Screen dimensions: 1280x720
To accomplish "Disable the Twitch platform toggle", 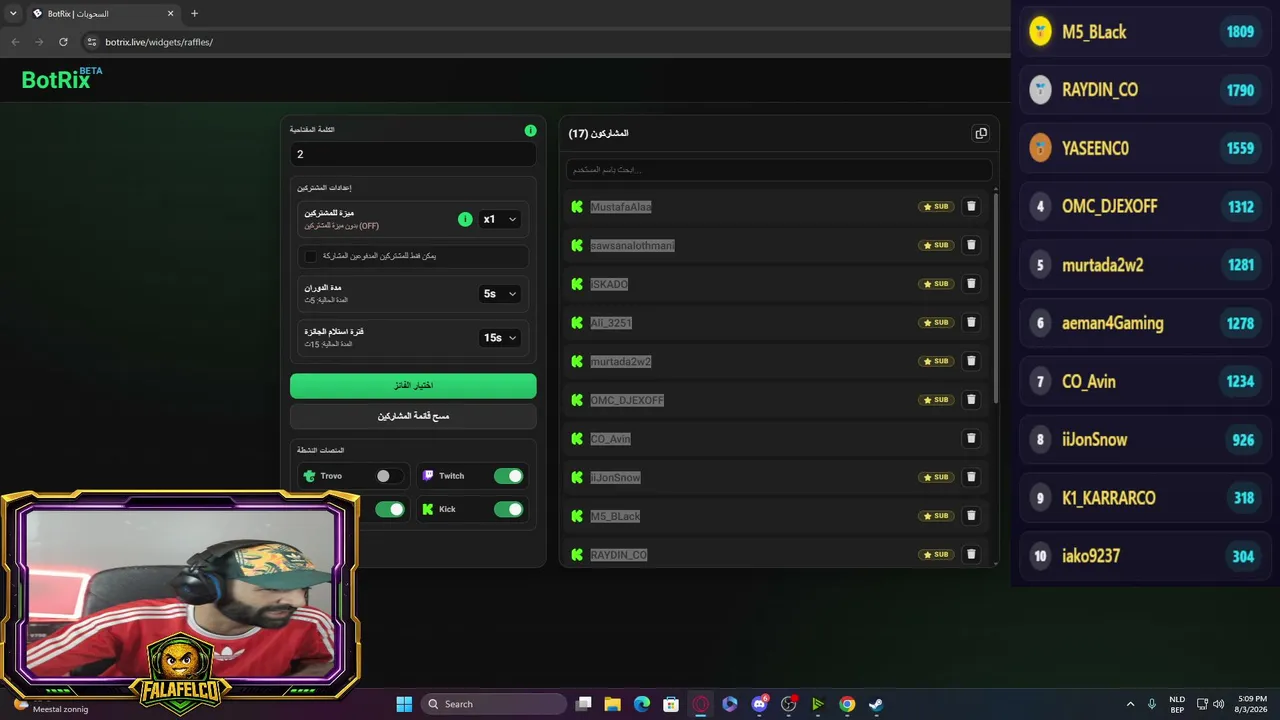I will tap(508, 476).
